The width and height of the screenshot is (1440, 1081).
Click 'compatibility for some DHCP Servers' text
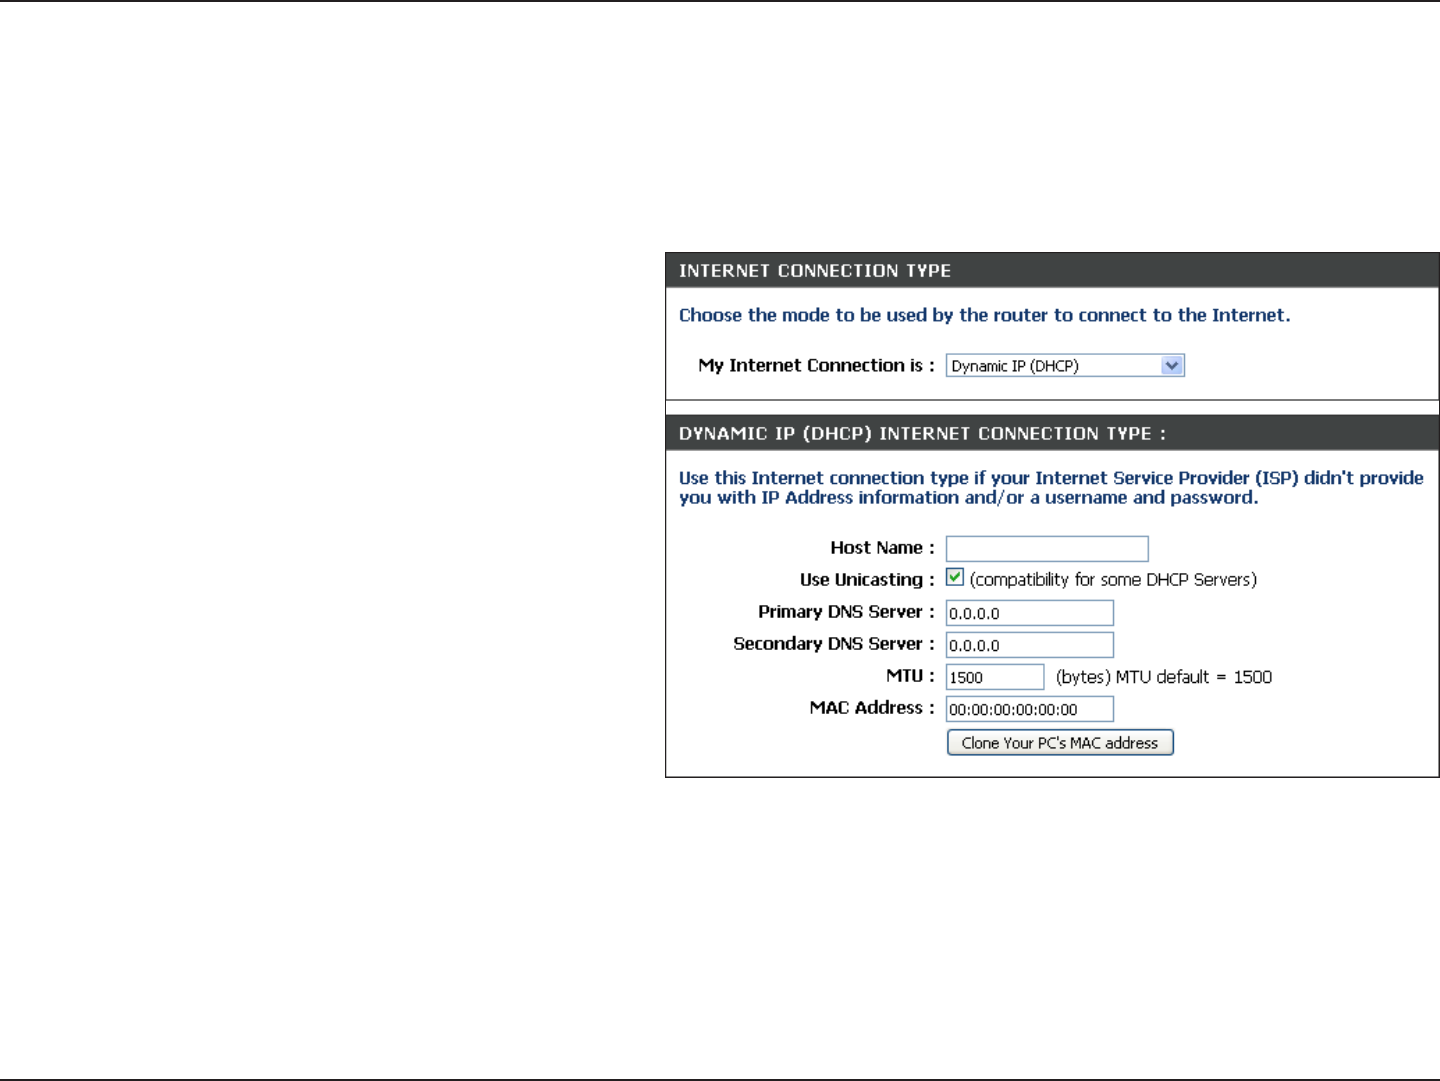click(x=1113, y=580)
